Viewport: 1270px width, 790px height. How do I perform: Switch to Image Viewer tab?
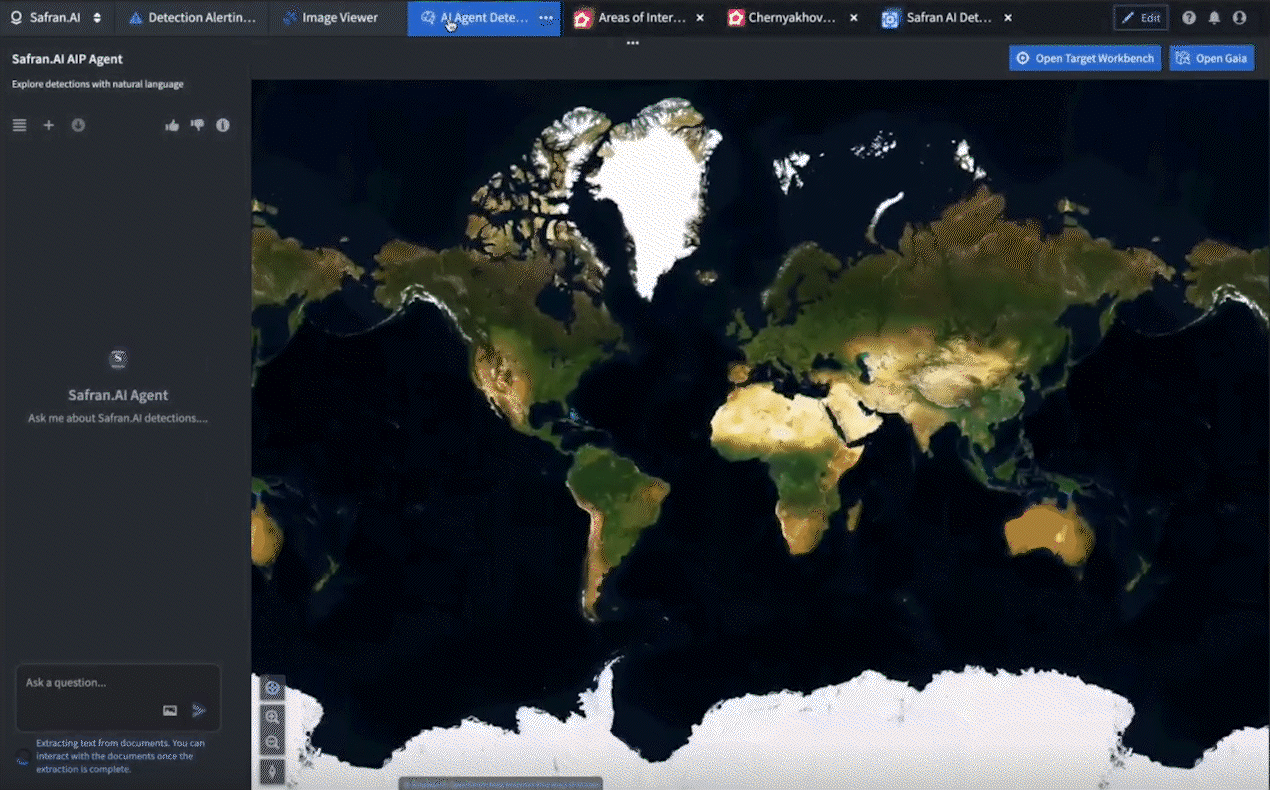330,18
